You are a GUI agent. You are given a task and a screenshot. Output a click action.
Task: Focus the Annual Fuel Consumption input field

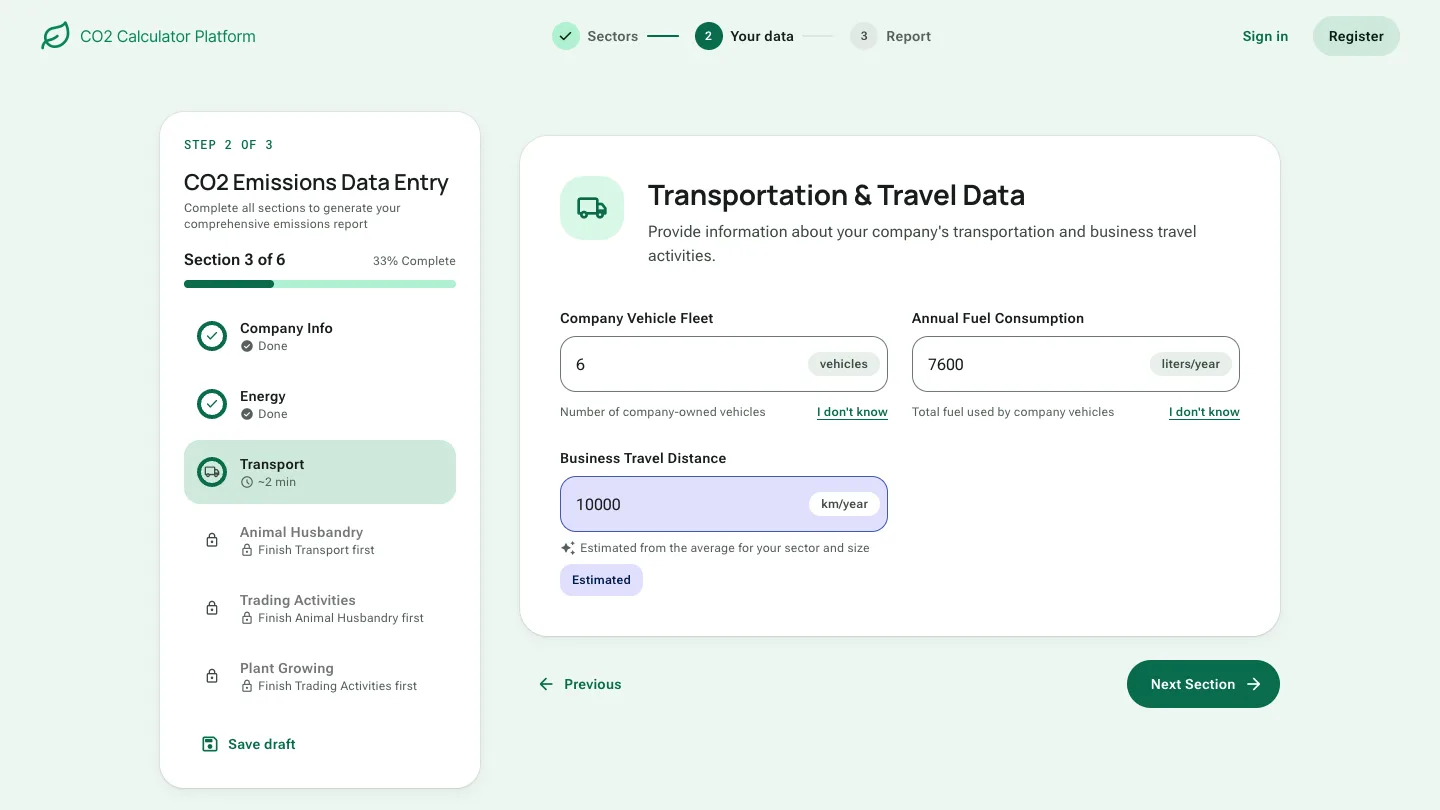[x=1076, y=364]
